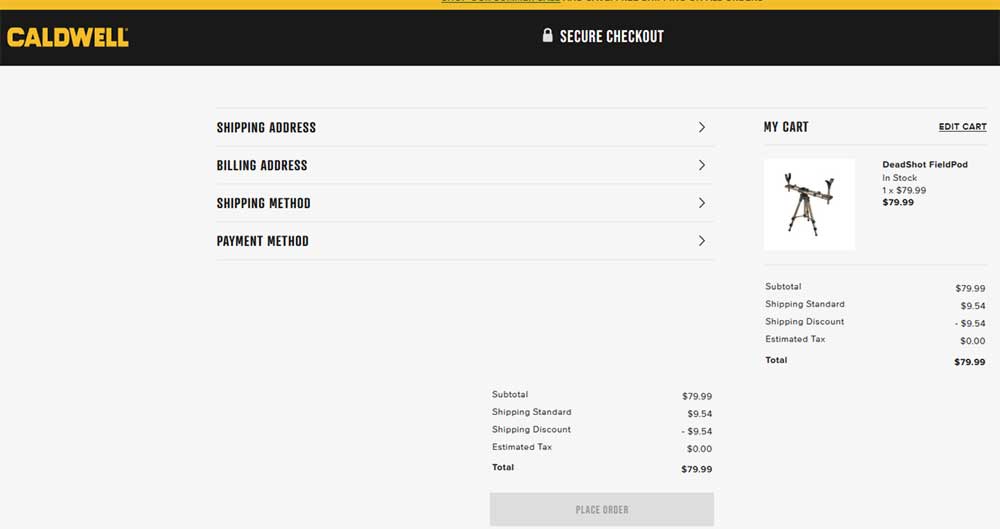Click Shipping Standard label in My Cart
The image size is (1000, 529).
tap(805, 304)
